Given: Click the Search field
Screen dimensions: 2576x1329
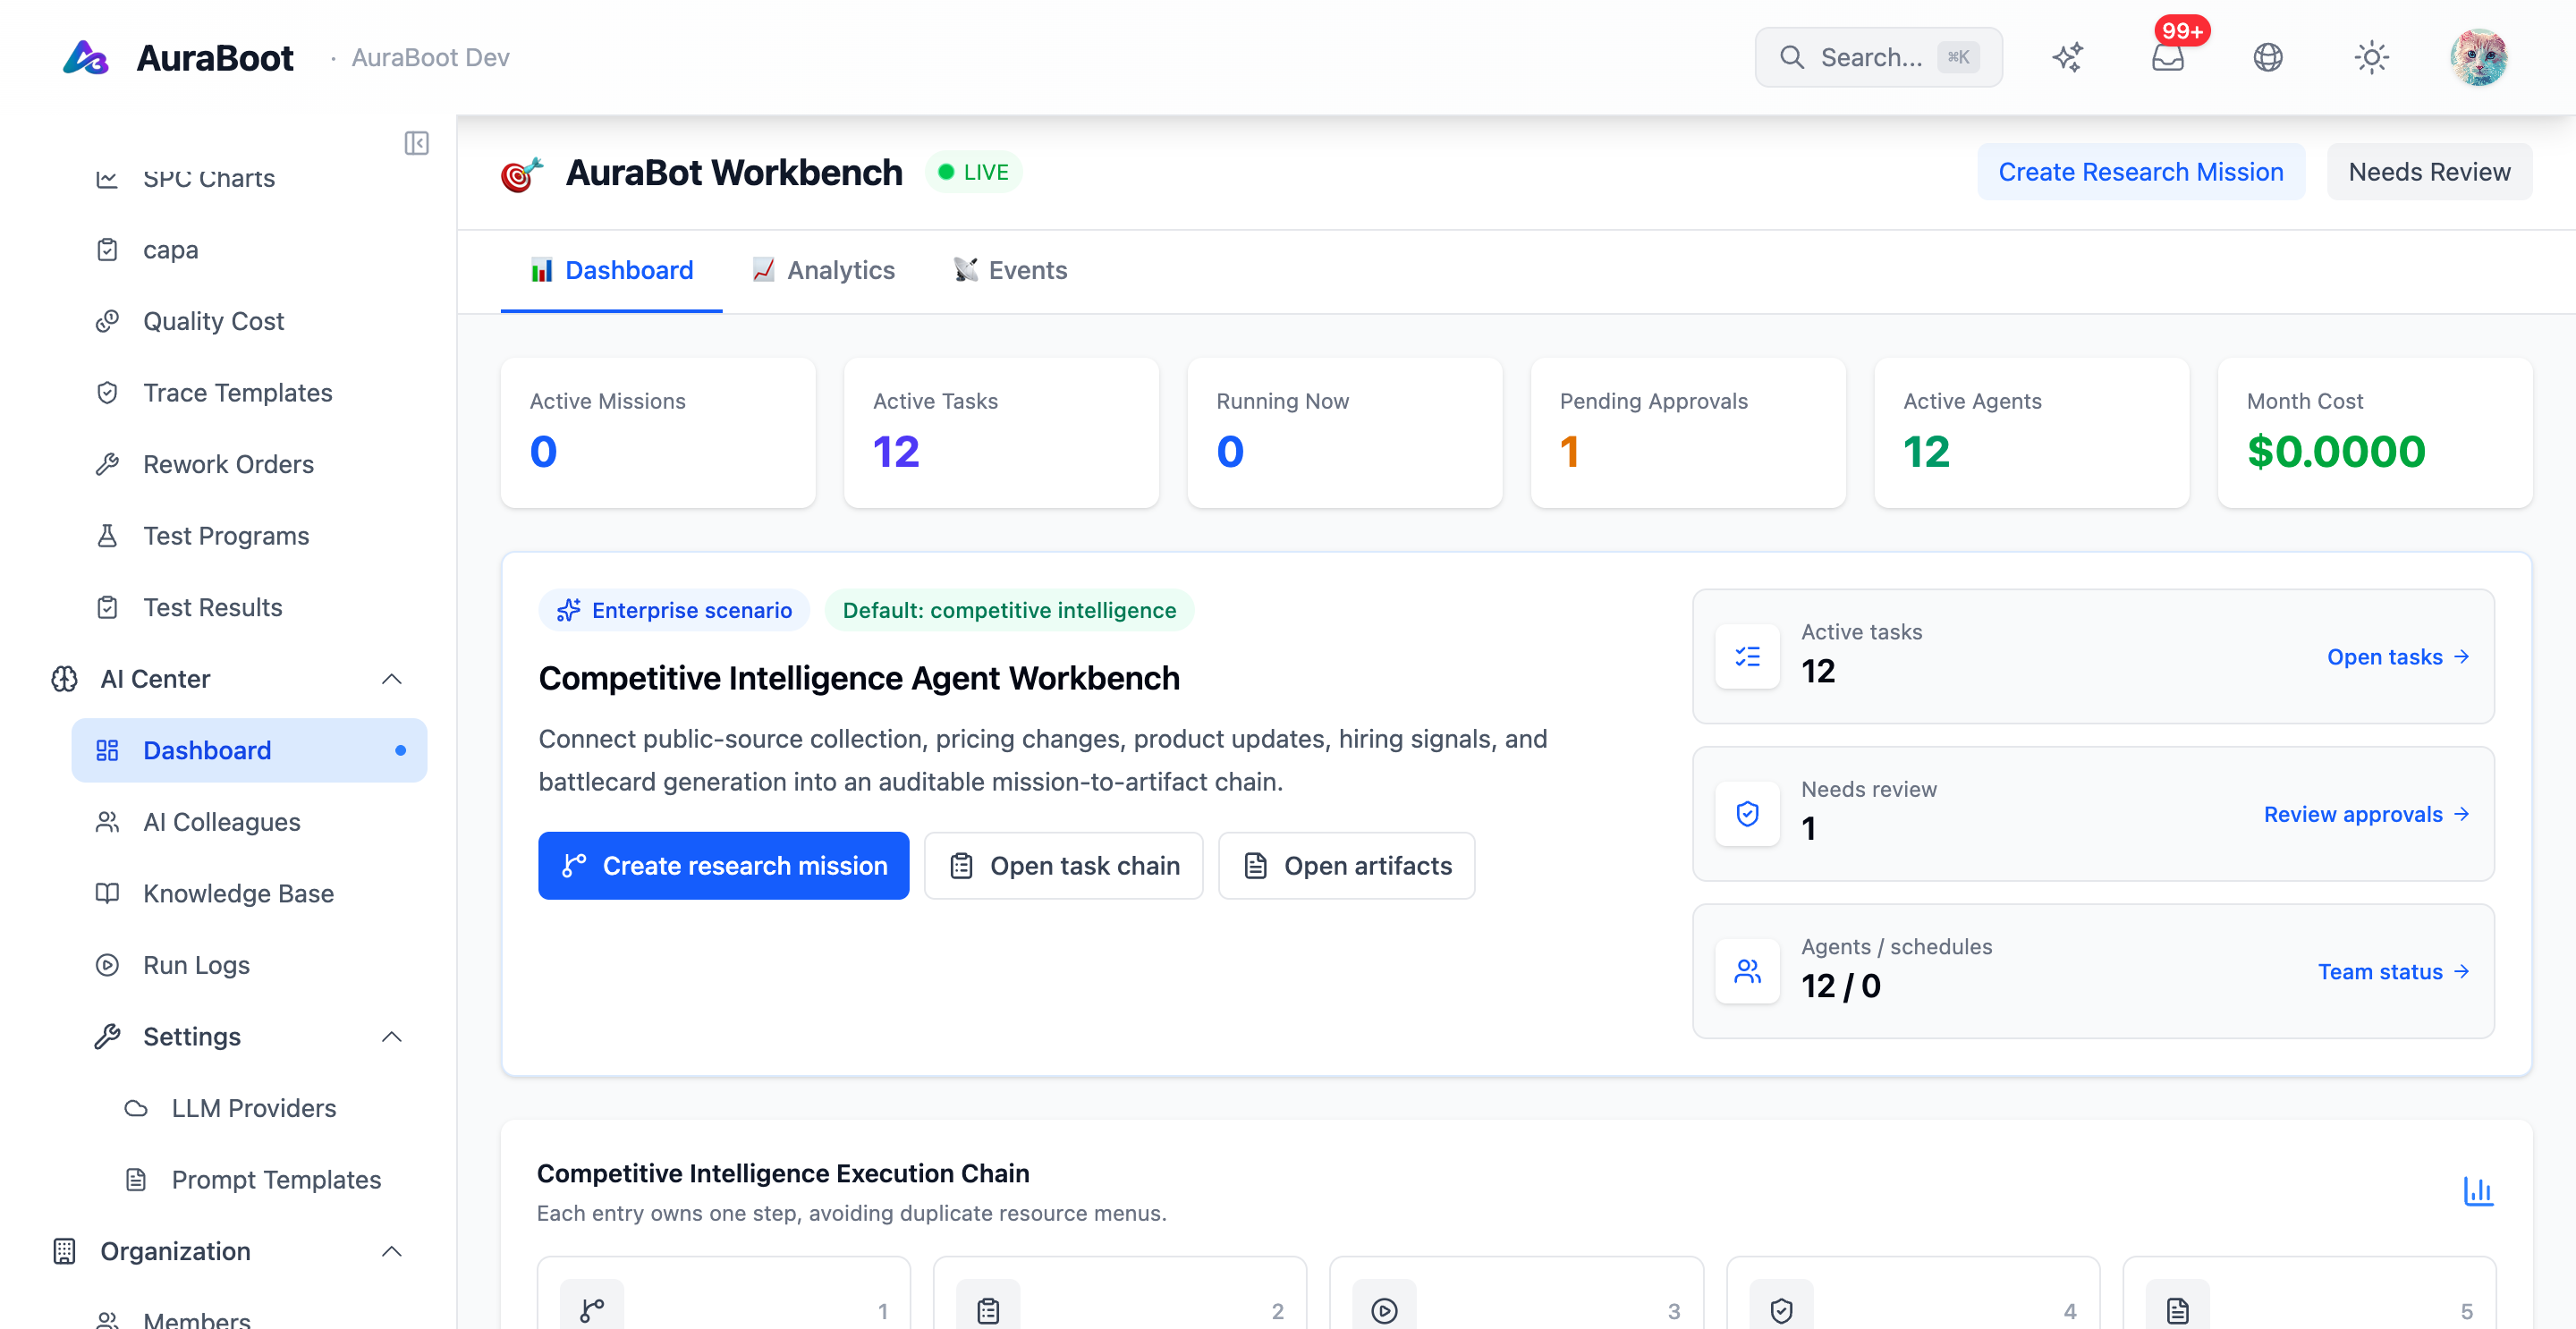Looking at the screenshot, I should point(1878,57).
